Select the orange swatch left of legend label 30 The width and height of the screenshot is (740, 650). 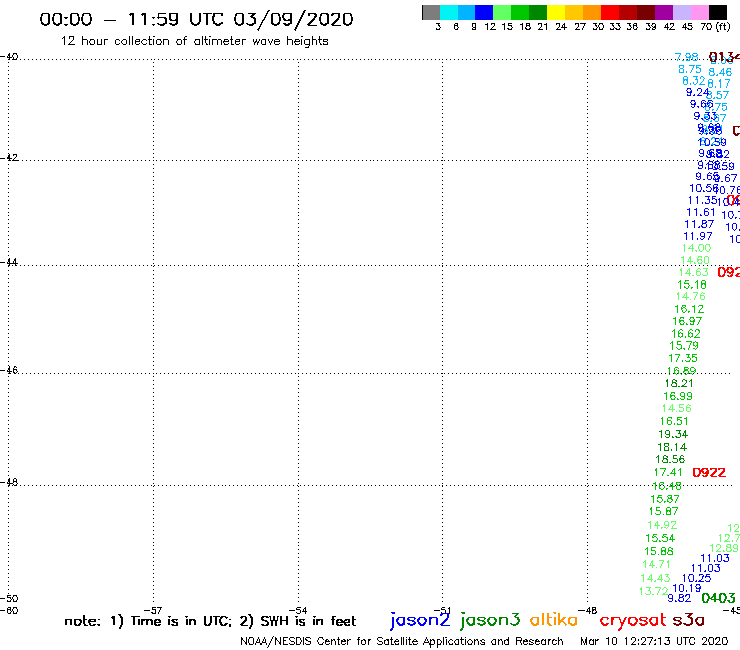coord(592,12)
